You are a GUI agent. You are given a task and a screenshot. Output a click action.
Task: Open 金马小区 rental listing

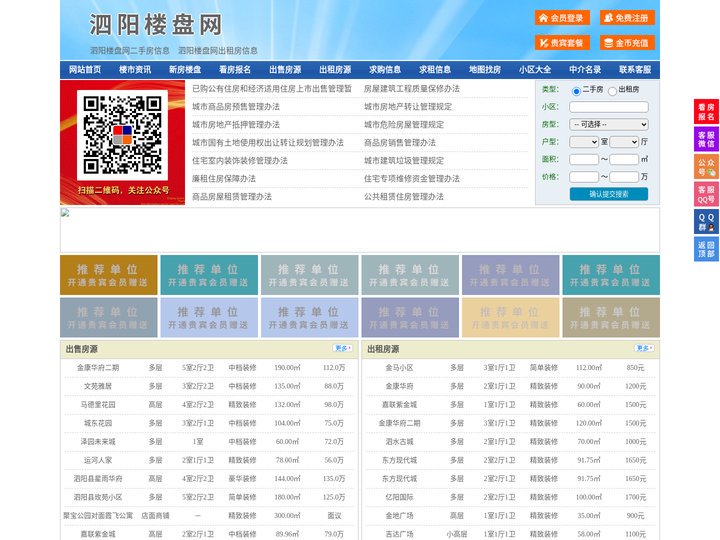click(x=399, y=368)
